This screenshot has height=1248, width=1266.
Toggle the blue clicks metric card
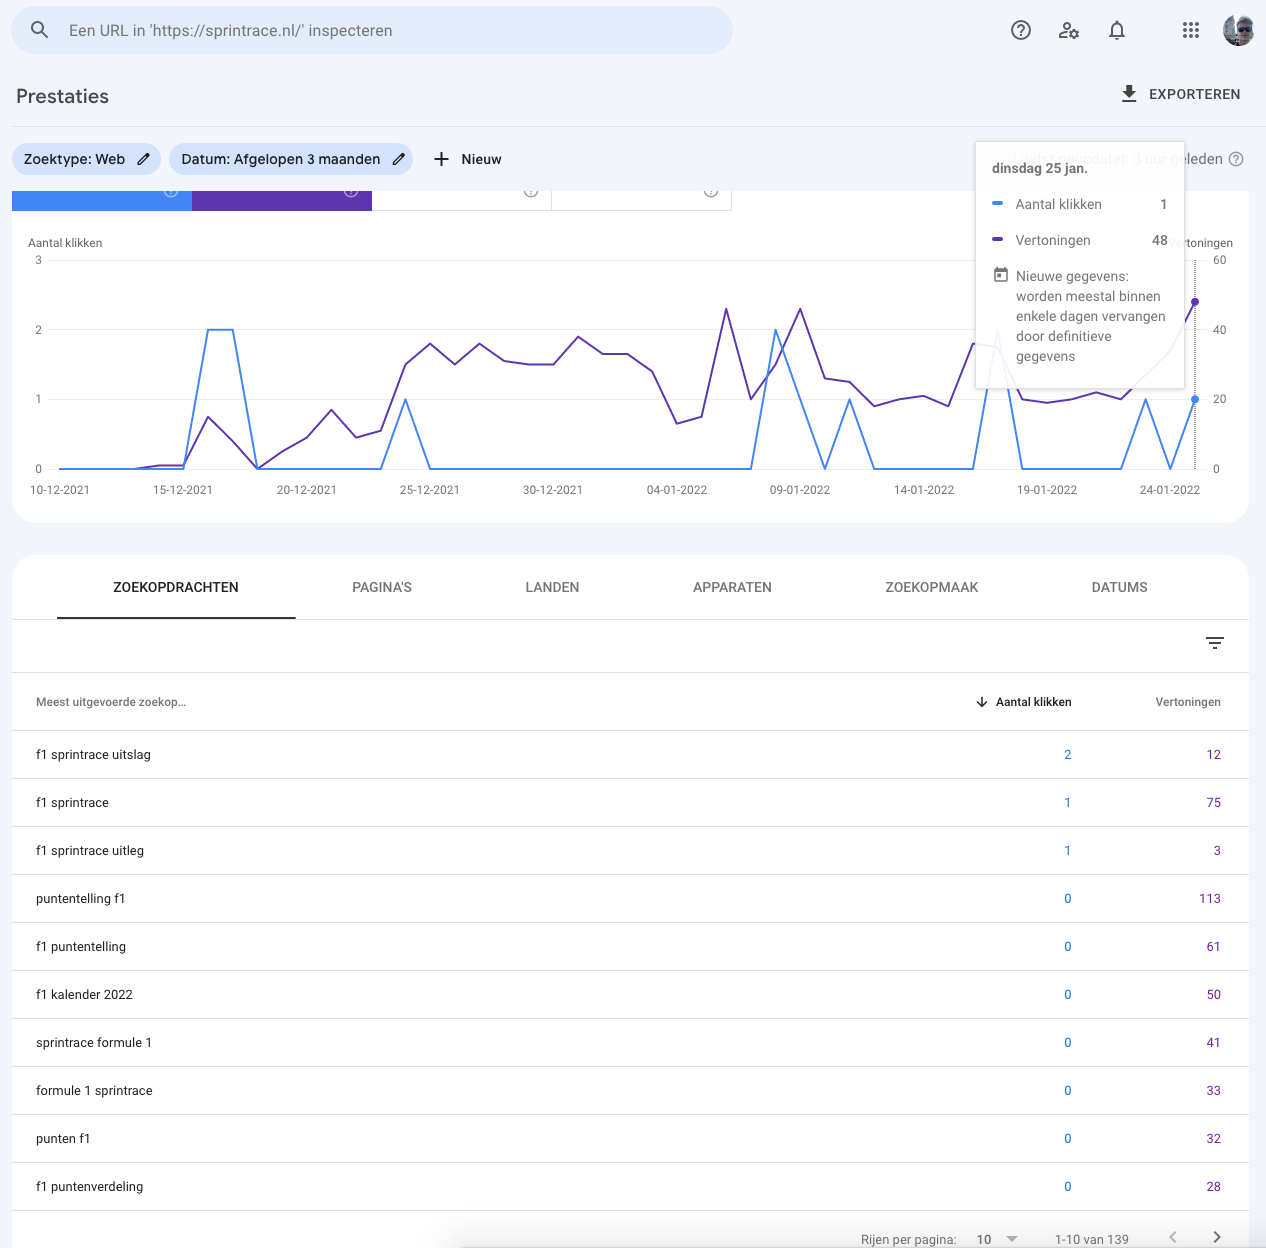click(x=102, y=200)
